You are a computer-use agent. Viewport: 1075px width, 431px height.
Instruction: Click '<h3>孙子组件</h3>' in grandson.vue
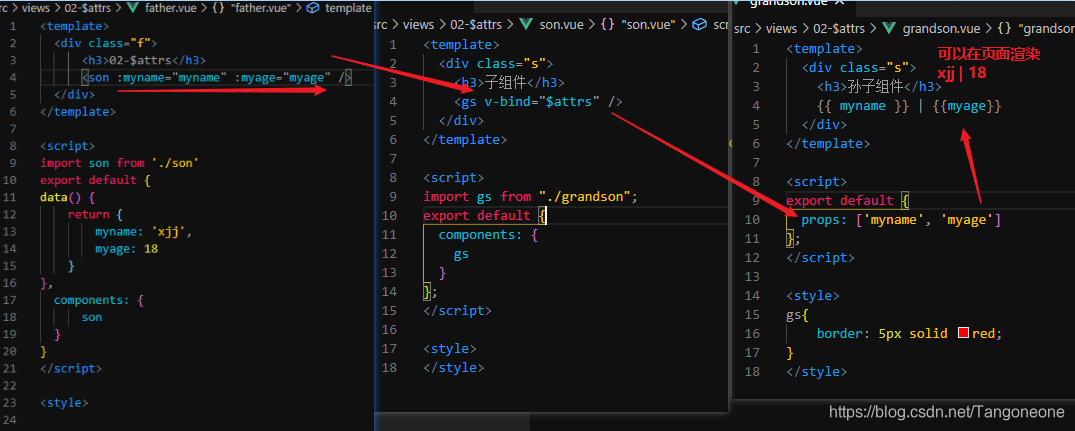tap(879, 87)
